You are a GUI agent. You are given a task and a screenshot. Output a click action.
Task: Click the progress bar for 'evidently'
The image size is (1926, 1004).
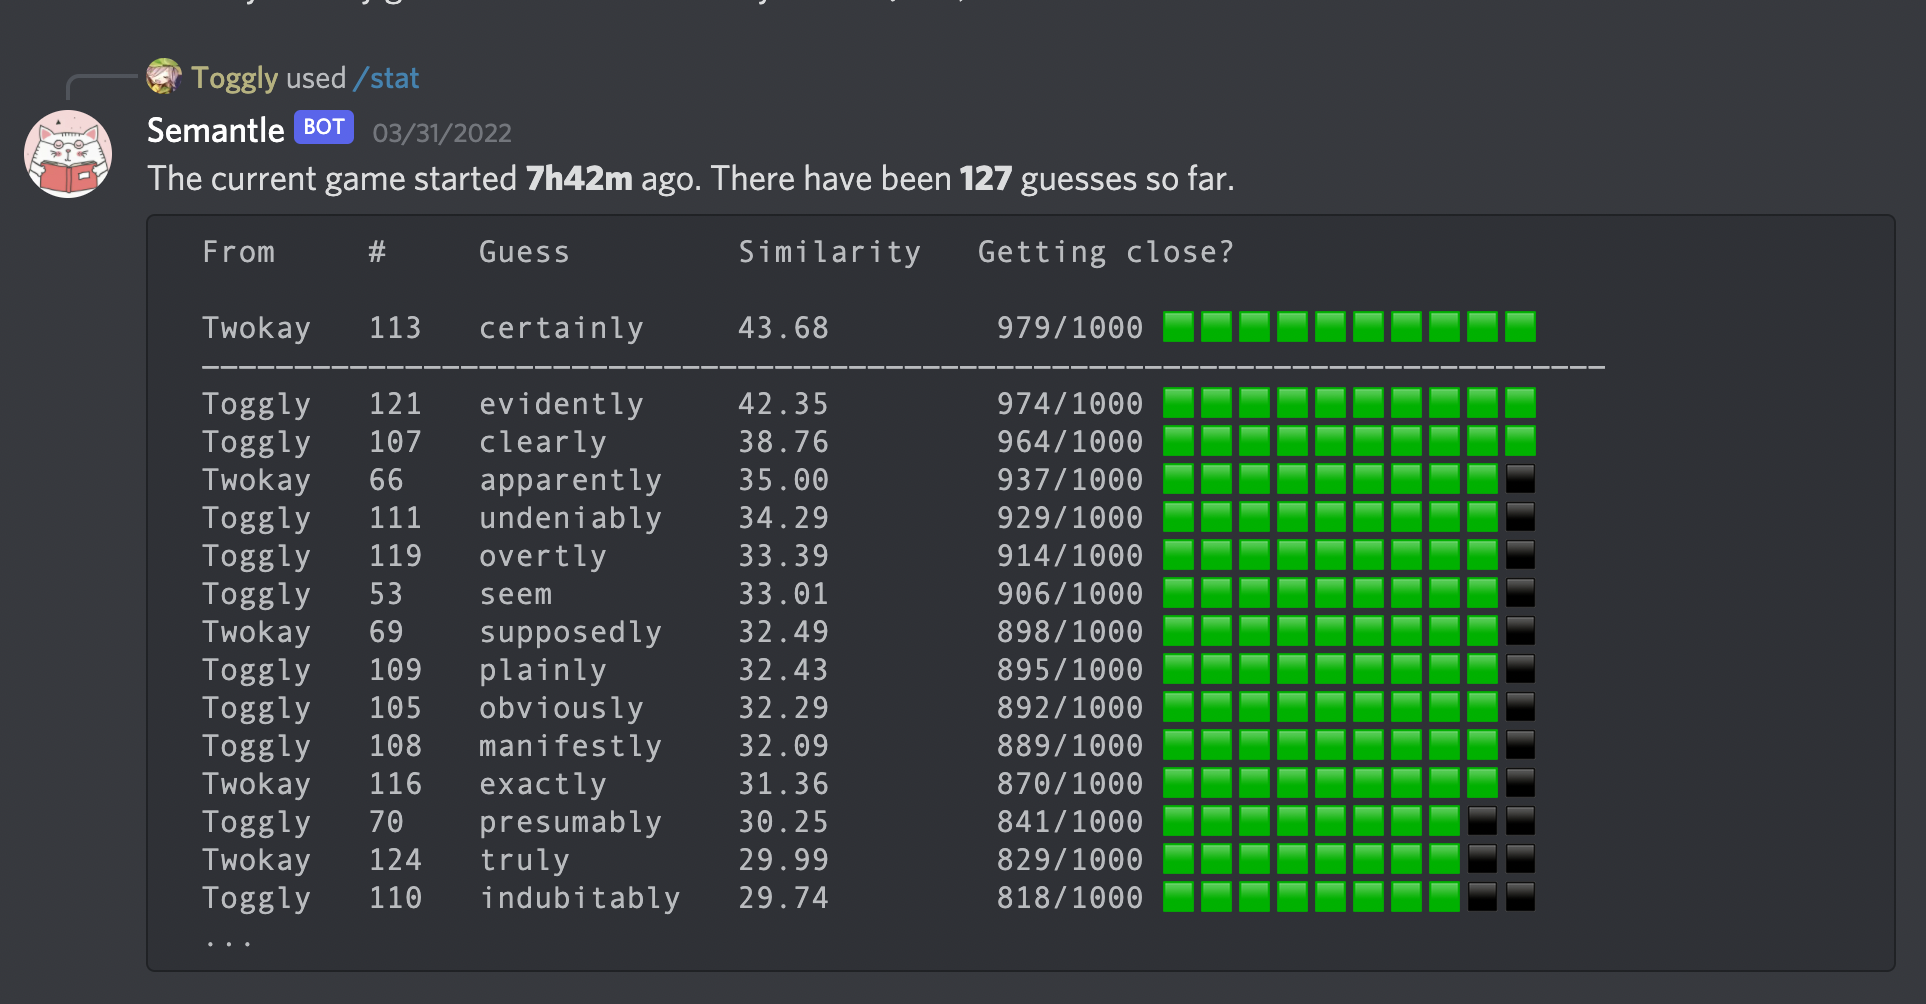[1349, 403]
